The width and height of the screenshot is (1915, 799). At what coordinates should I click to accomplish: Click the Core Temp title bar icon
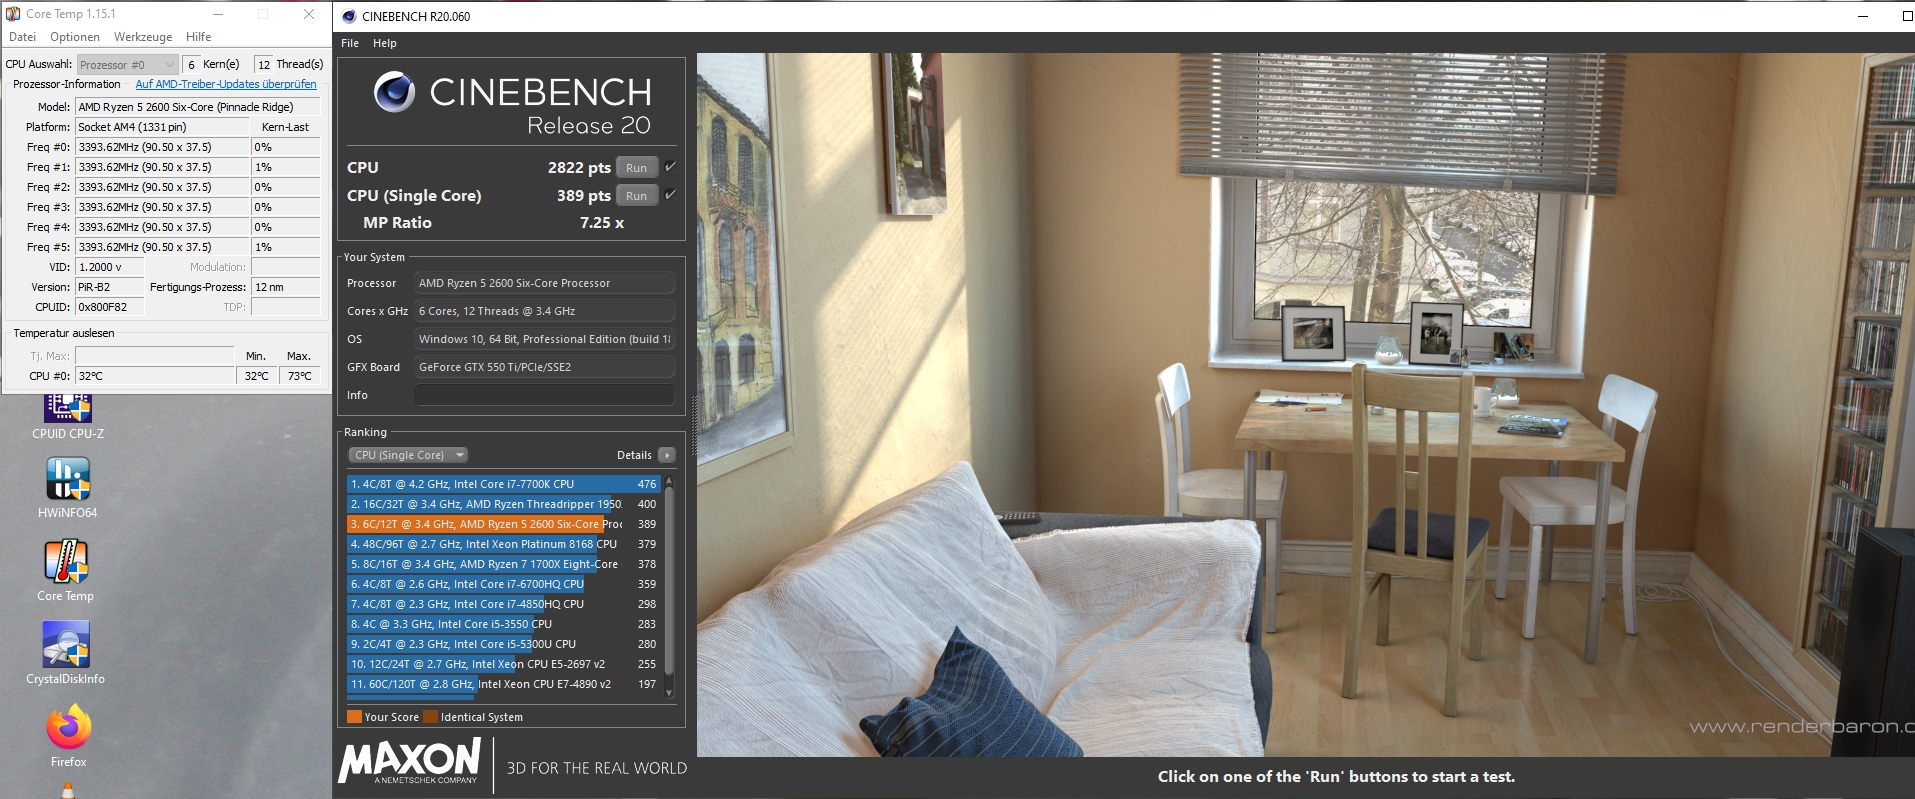(13, 14)
